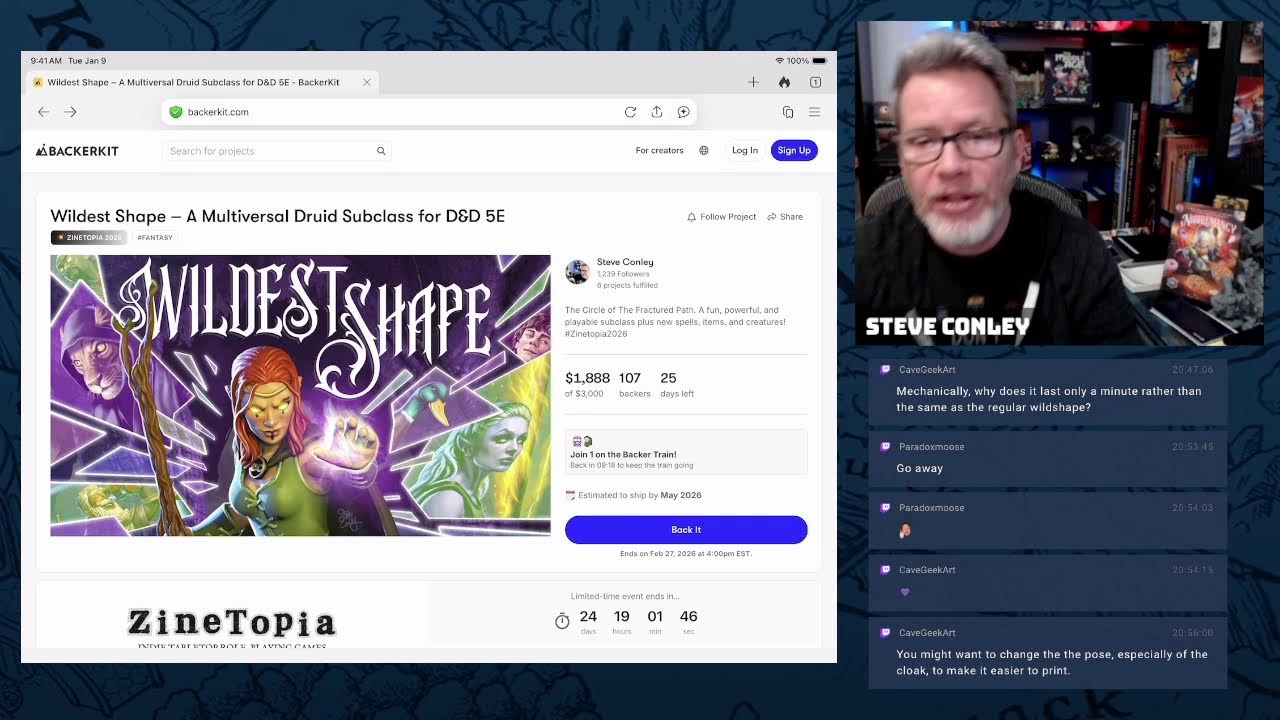Viewport: 1280px width, 720px height.
Task: Click the copy pages icon in browser toolbar
Action: (x=788, y=112)
